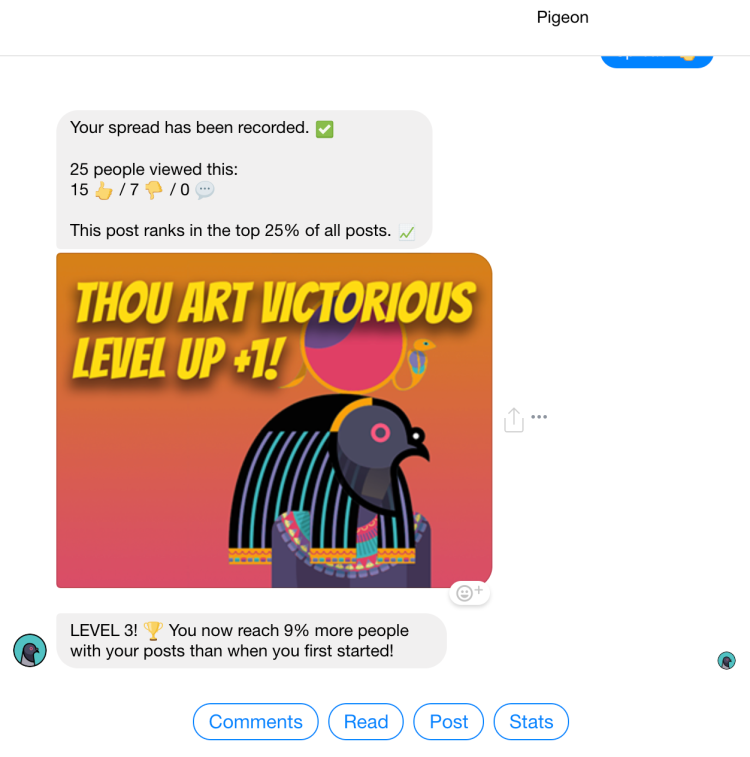Open the Thou Art Victorious image
The width and height of the screenshot is (750, 757).
click(x=274, y=420)
